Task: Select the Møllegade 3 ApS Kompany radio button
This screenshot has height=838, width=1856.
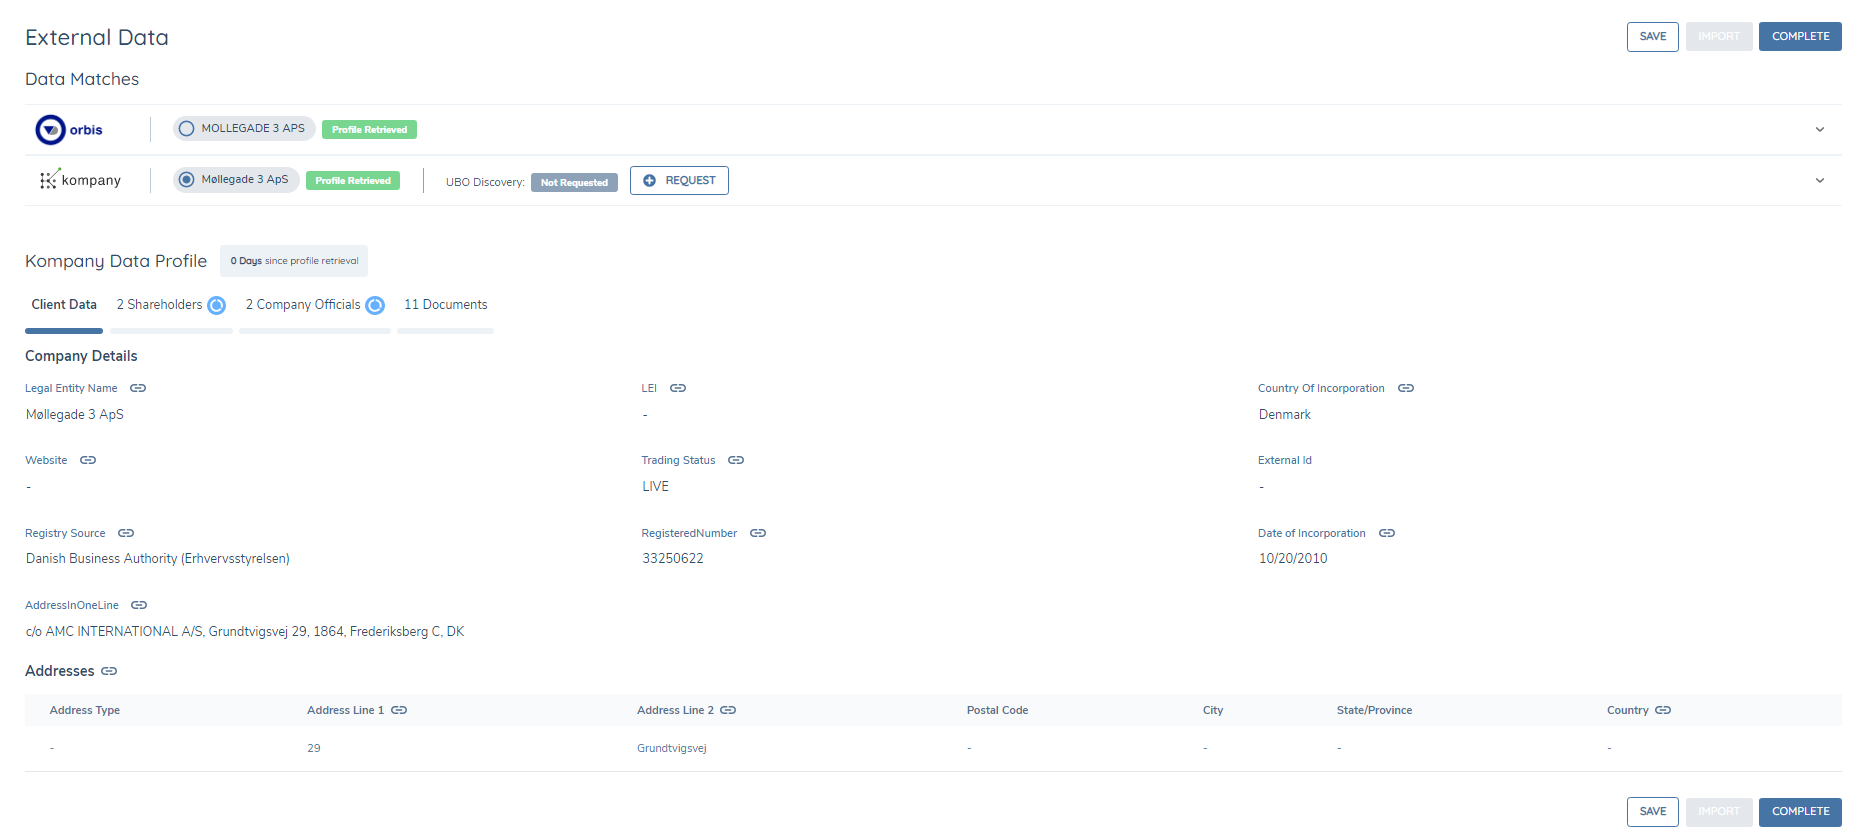Action: (x=186, y=180)
